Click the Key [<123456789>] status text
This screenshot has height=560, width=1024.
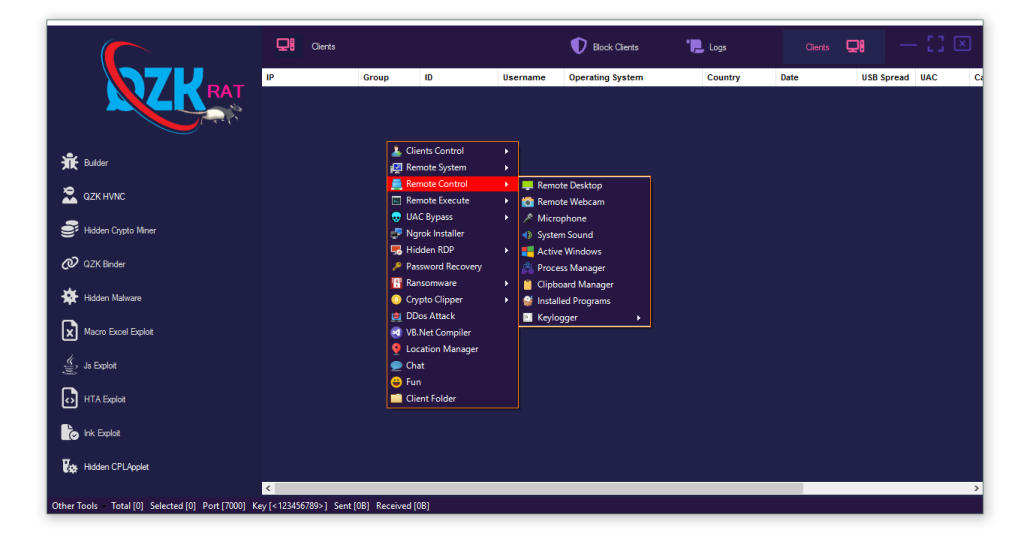(289, 506)
